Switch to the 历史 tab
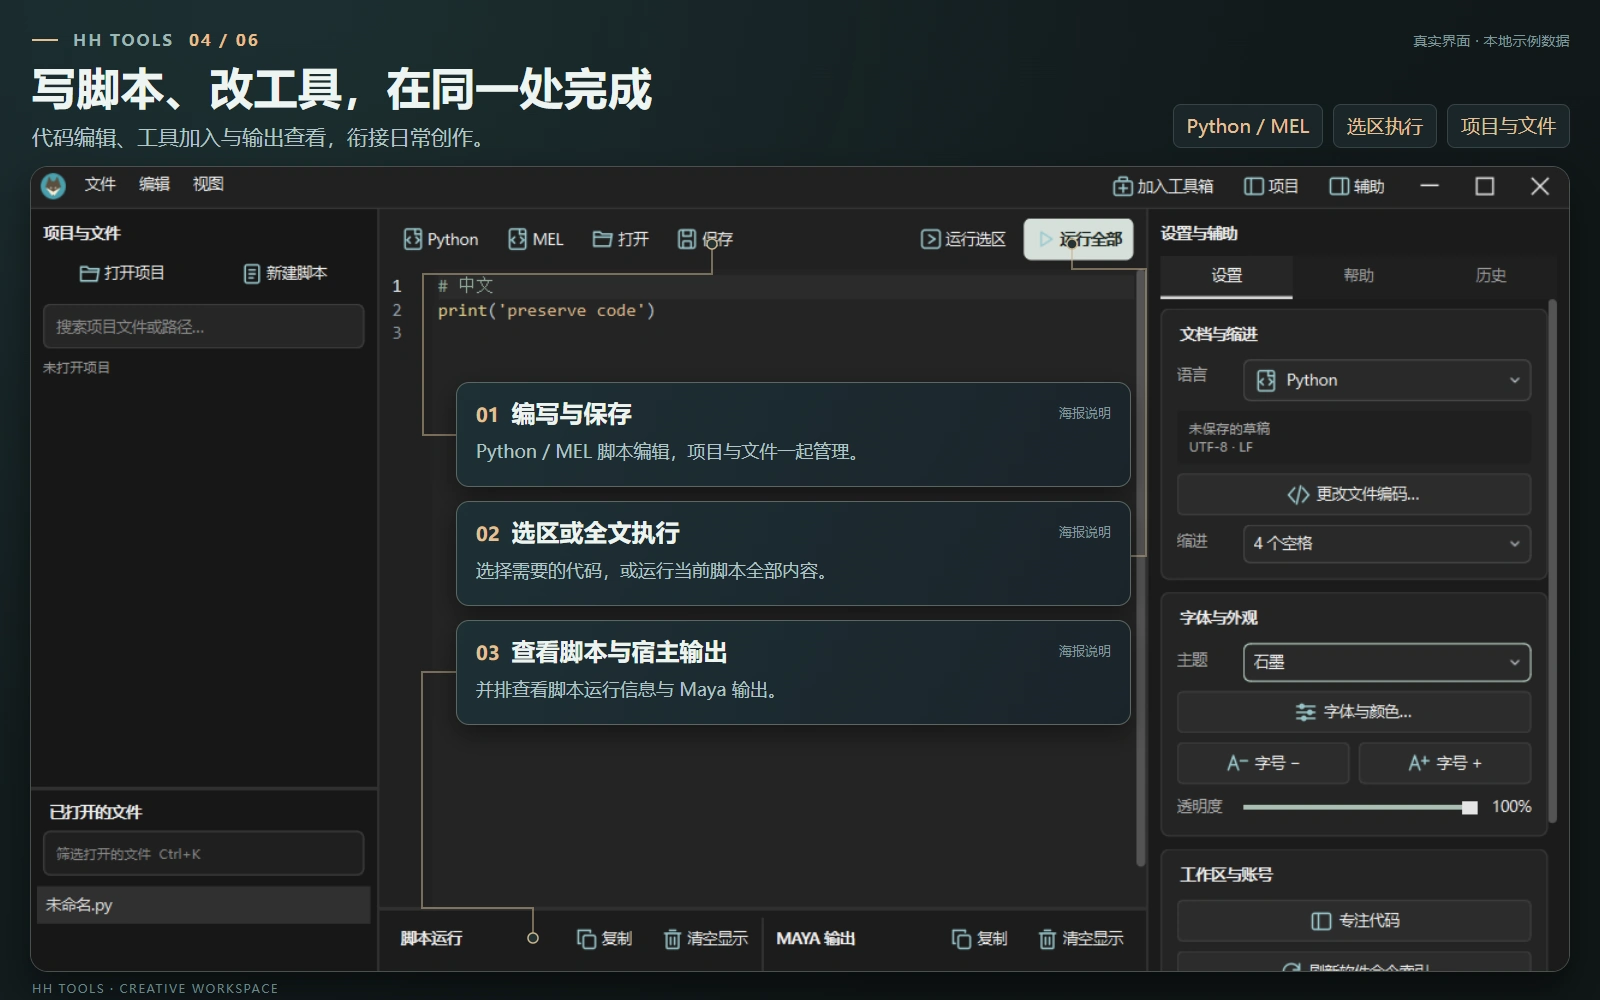Screen dimensions: 1600x1000 [x=1490, y=276]
